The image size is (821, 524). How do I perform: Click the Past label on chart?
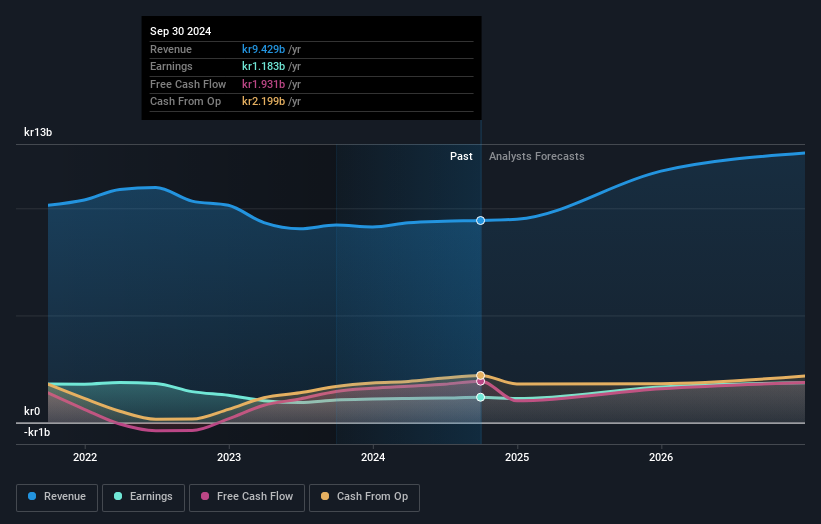click(x=461, y=156)
